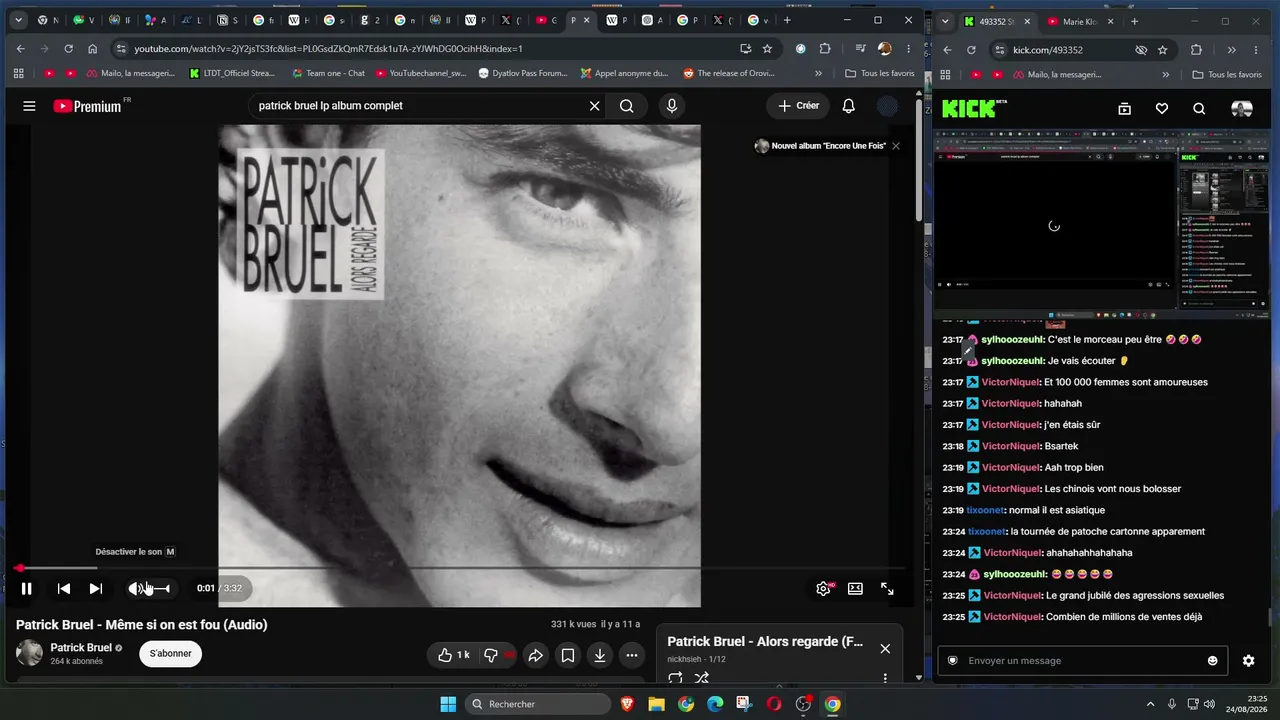Image resolution: width=1280 pixels, height=720 pixels.
Task: Enter YouTube fullscreen mode
Action: click(887, 589)
